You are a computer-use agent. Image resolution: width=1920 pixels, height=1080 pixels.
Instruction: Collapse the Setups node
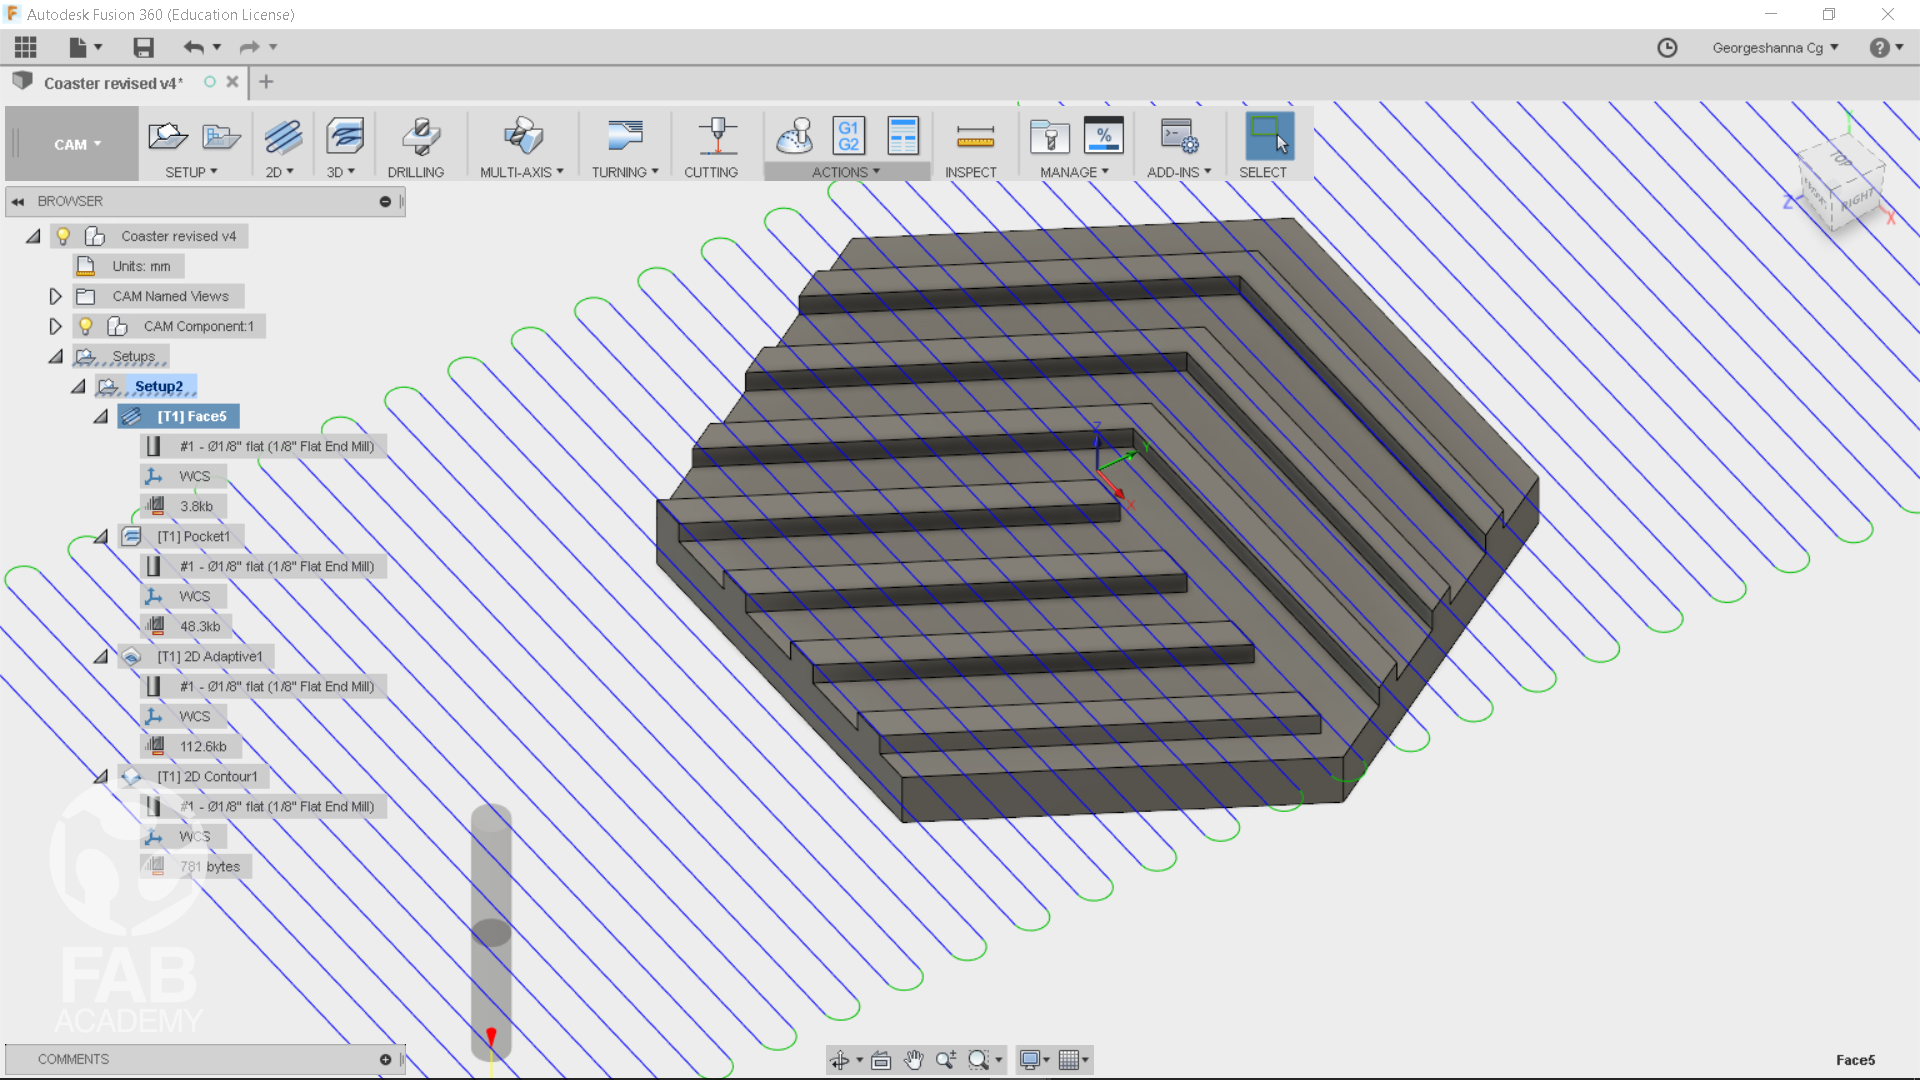[x=55, y=357]
